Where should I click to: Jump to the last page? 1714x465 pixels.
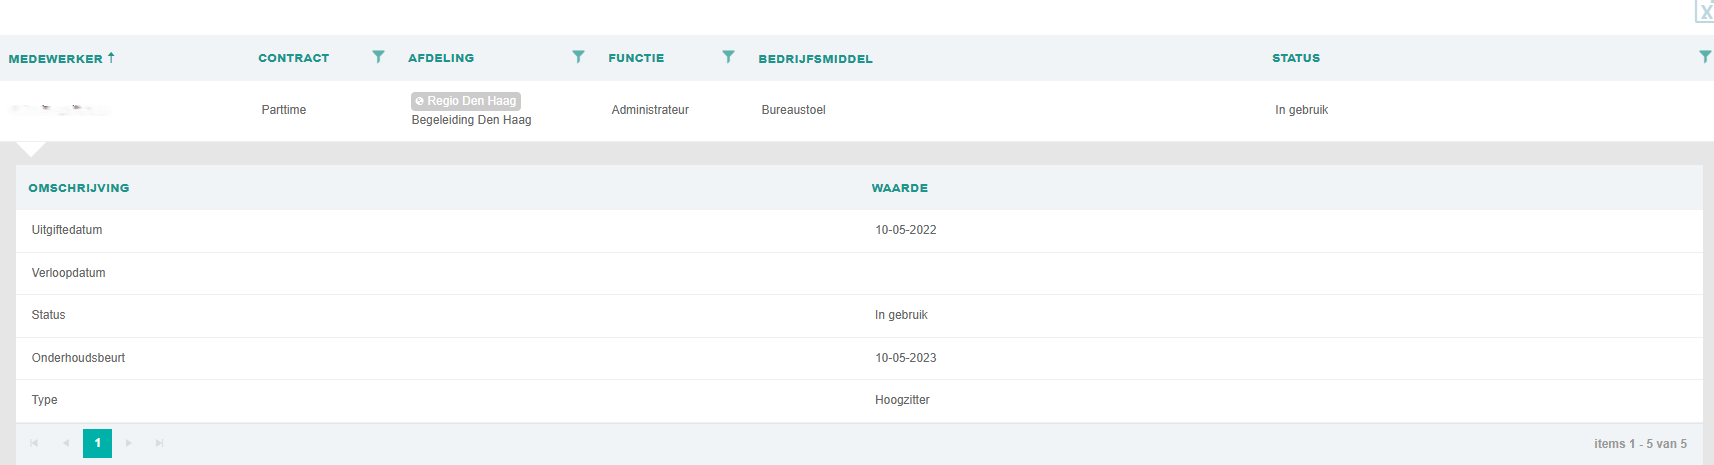point(160,443)
